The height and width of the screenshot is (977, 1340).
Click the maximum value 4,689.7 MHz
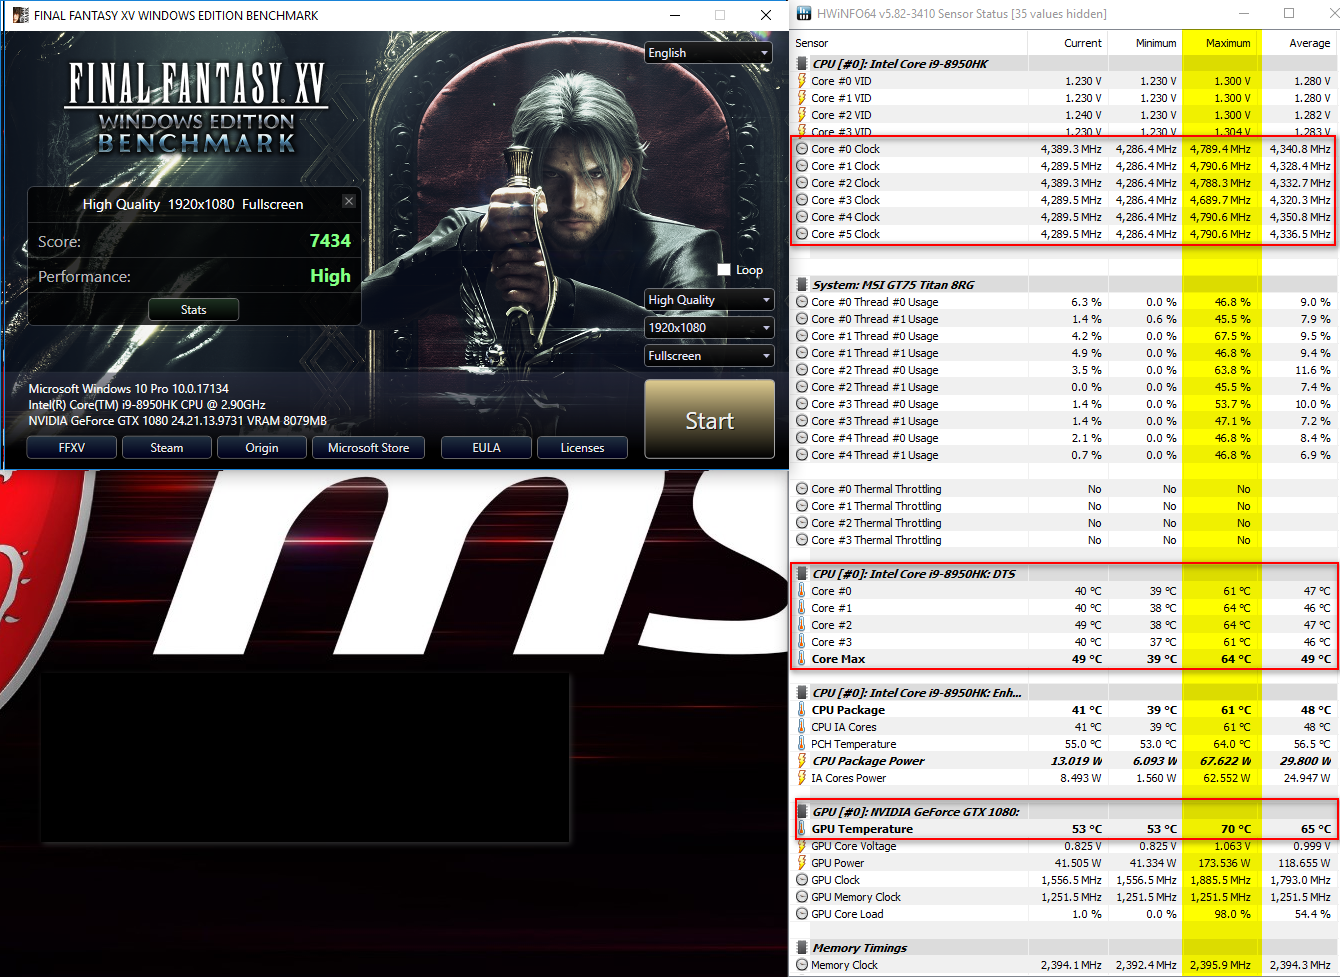[x=1220, y=200]
